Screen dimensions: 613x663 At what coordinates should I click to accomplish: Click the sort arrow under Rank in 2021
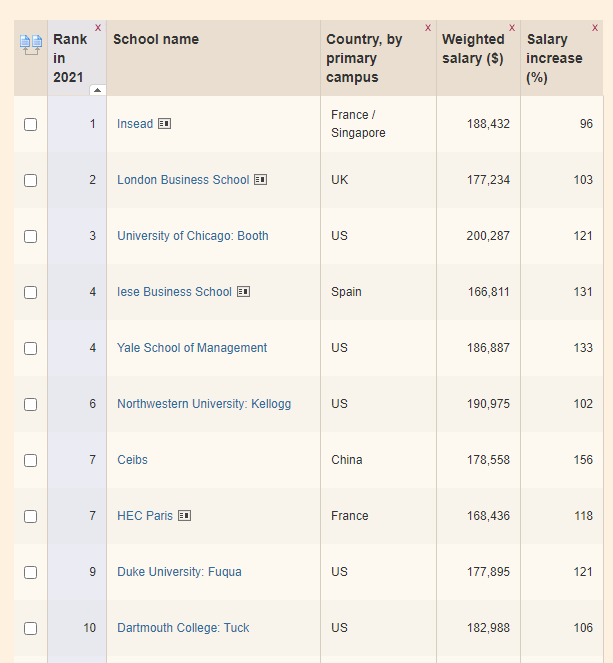click(98, 90)
